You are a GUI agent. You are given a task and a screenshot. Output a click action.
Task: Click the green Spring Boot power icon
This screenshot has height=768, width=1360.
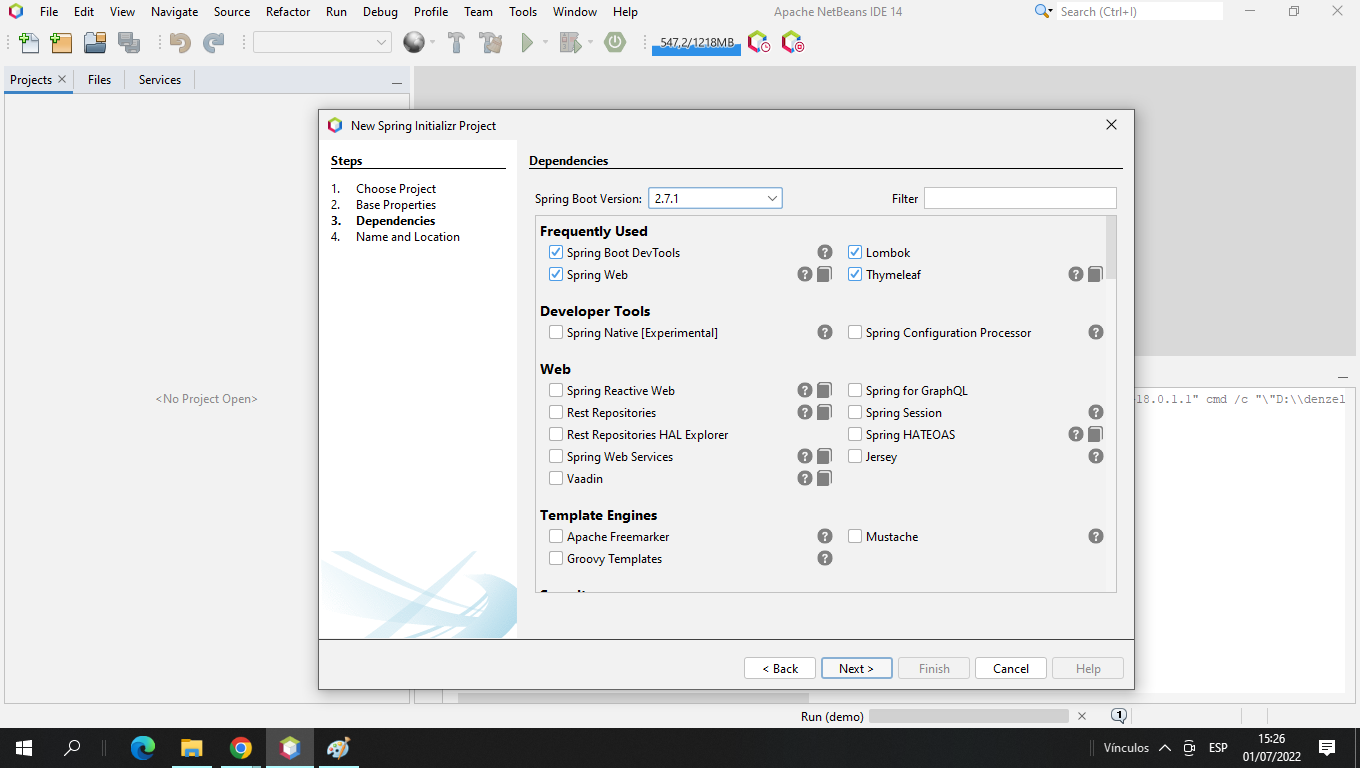(615, 42)
